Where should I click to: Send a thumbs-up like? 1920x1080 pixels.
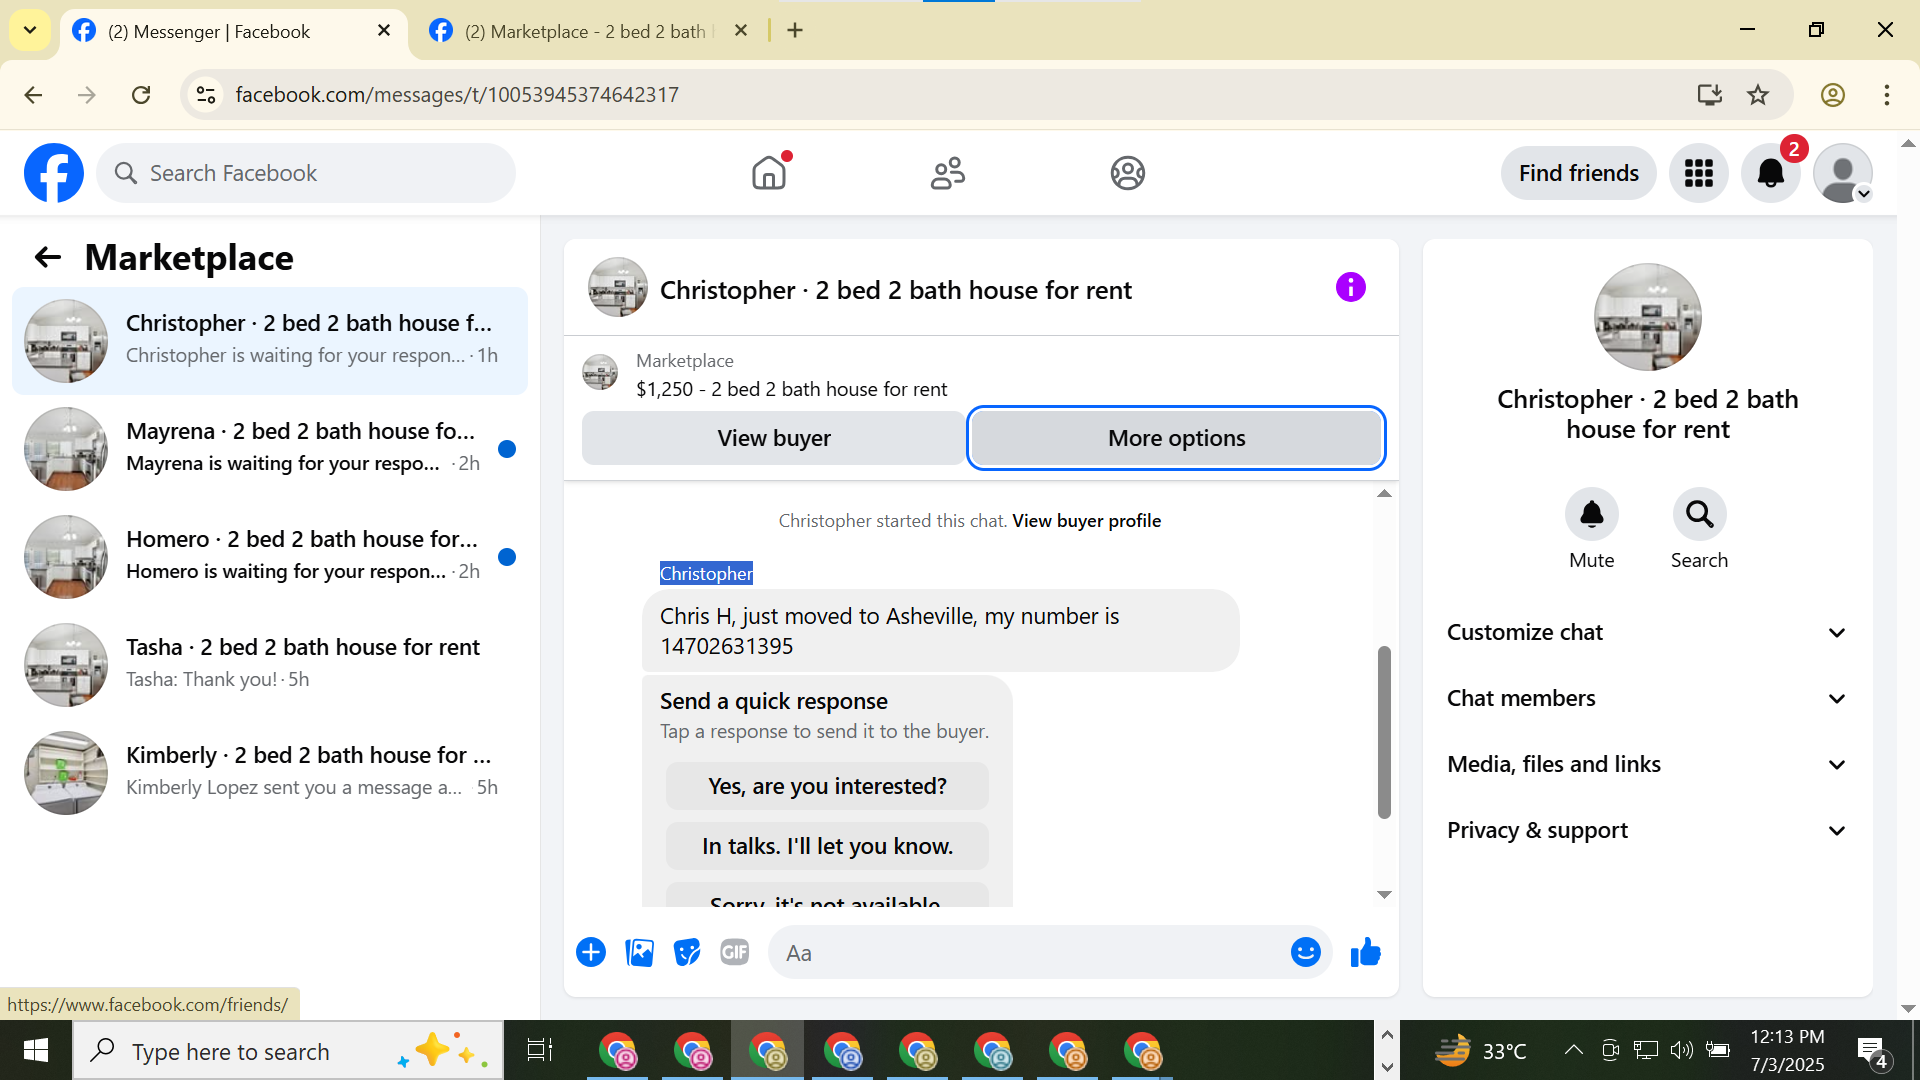pyautogui.click(x=1365, y=953)
